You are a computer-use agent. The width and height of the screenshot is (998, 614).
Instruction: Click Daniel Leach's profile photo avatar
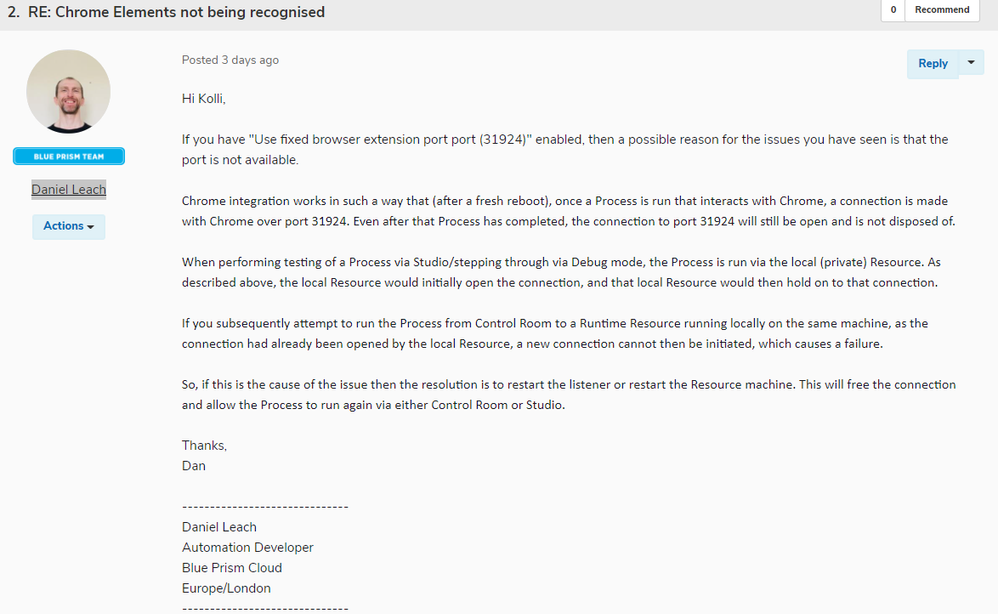68,92
